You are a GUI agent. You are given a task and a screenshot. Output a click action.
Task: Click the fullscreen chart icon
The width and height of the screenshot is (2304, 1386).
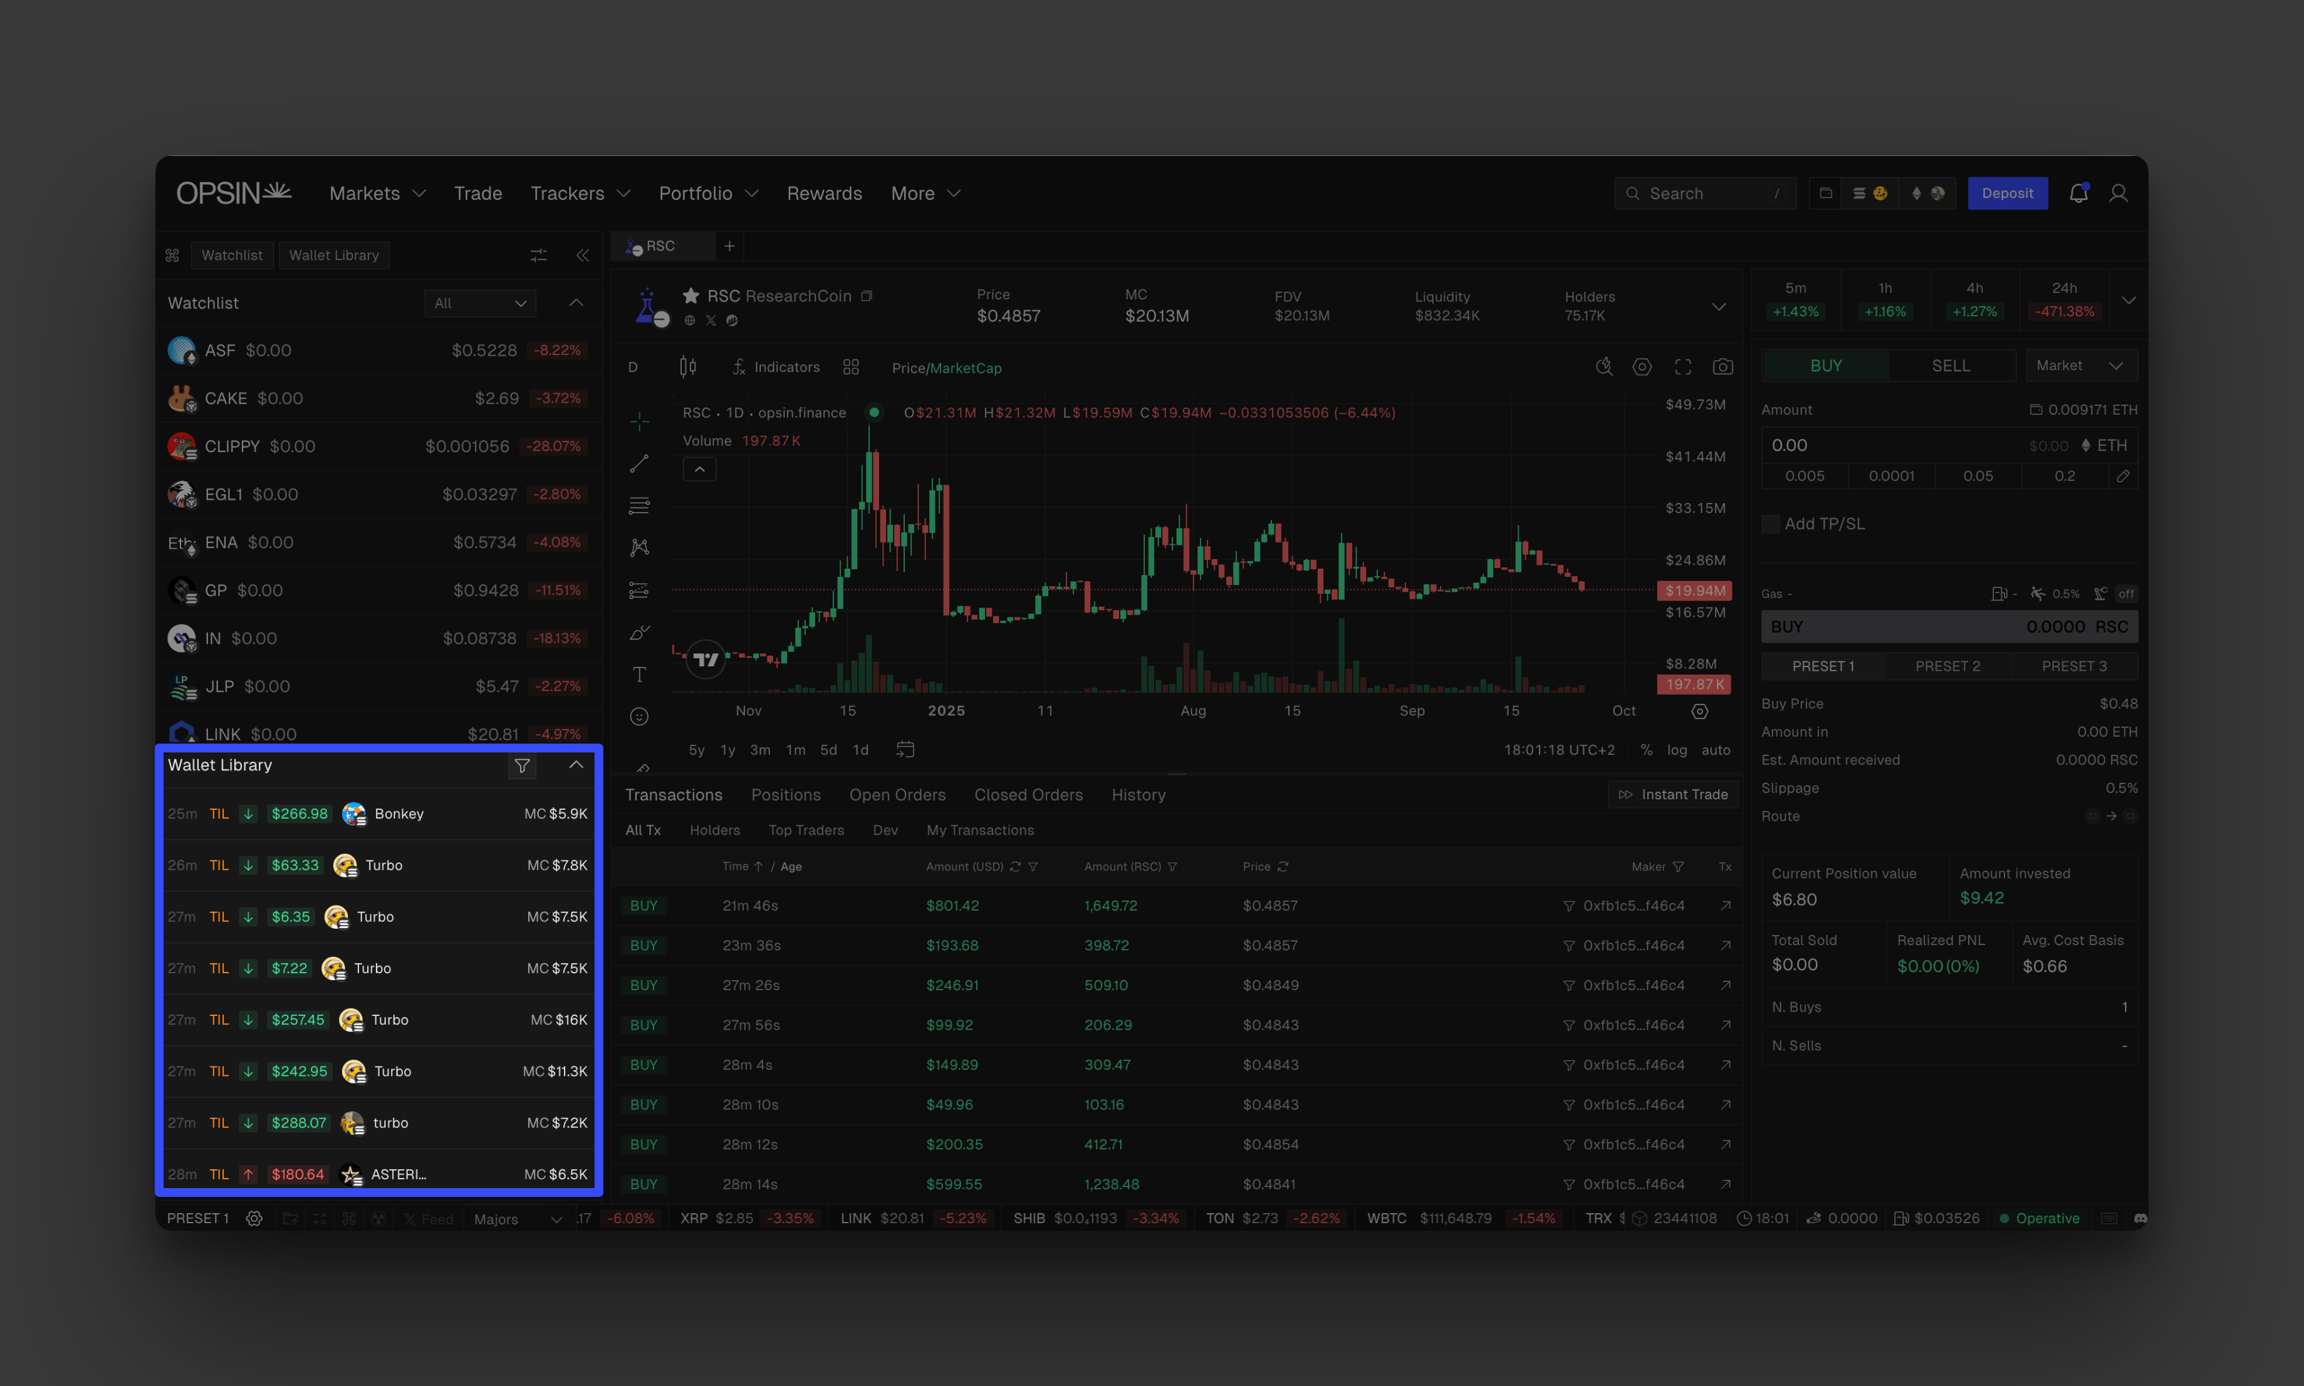pos(1683,367)
